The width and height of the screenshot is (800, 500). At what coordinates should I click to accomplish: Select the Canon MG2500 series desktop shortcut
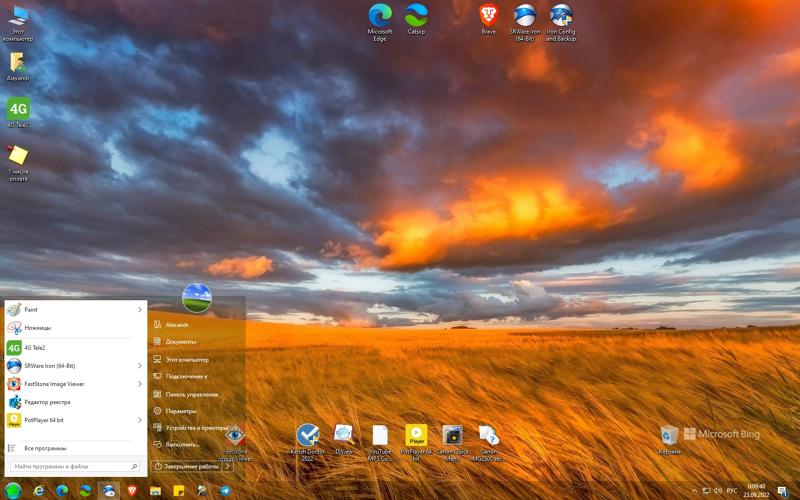[488, 442]
